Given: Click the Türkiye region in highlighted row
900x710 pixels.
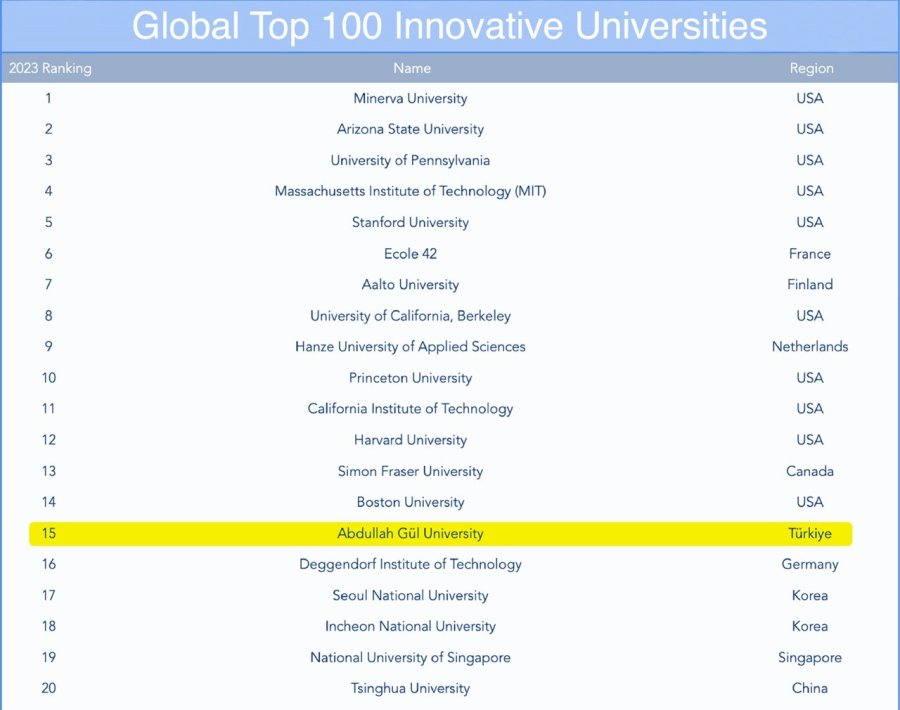Looking at the screenshot, I should (810, 533).
